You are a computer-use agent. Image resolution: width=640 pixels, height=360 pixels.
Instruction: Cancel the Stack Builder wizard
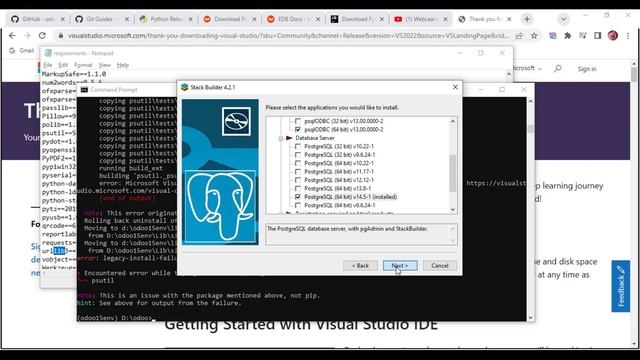pyautogui.click(x=440, y=266)
